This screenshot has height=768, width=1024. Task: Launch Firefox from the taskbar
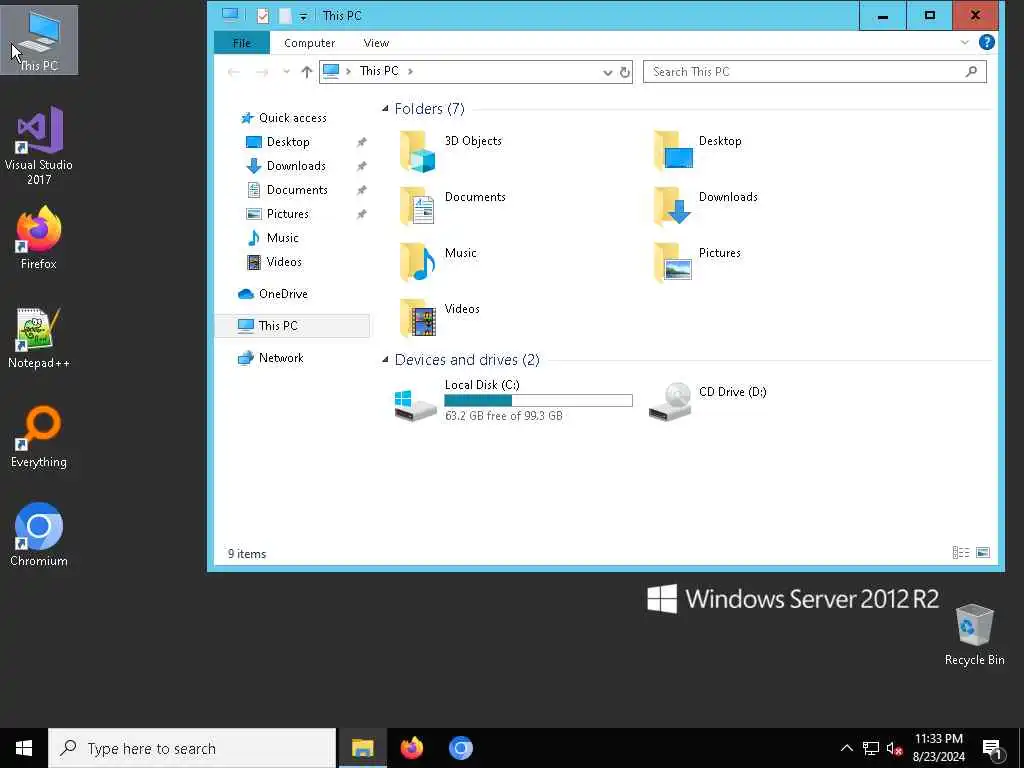tap(411, 748)
